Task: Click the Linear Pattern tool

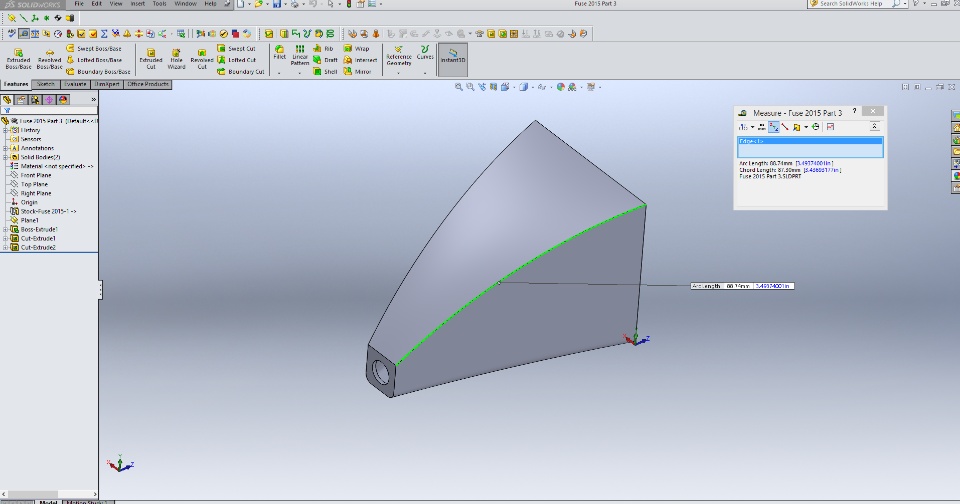Action: pyautogui.click(x=299, y=55)
